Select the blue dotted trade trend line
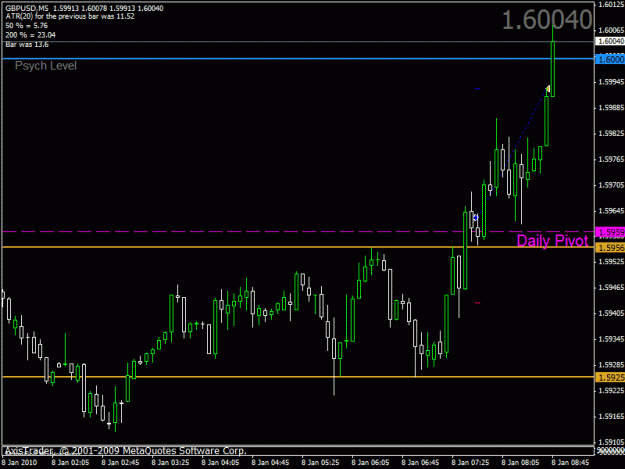Screen dimensions: 625x469 pyautogui.click(x=512, y=153)
